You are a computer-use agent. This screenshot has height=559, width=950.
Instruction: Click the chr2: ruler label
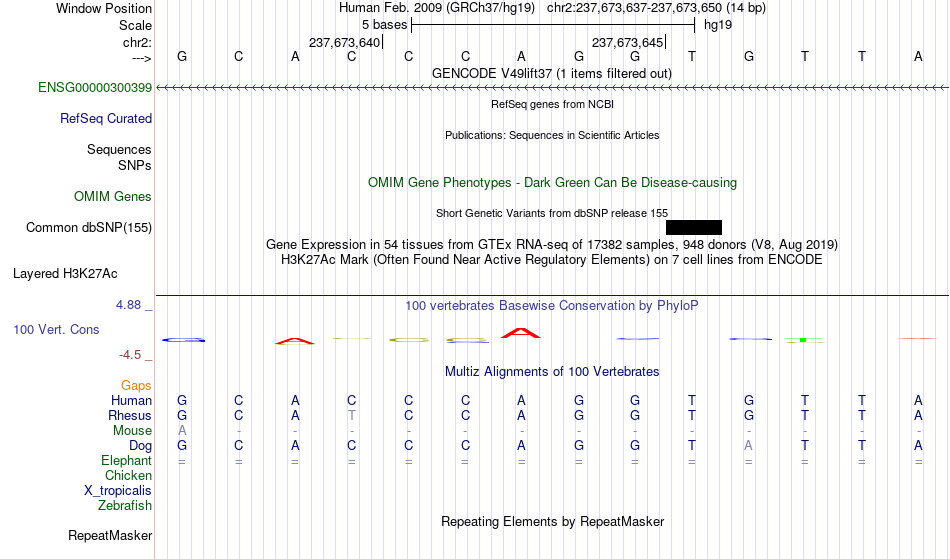[137, 42]
